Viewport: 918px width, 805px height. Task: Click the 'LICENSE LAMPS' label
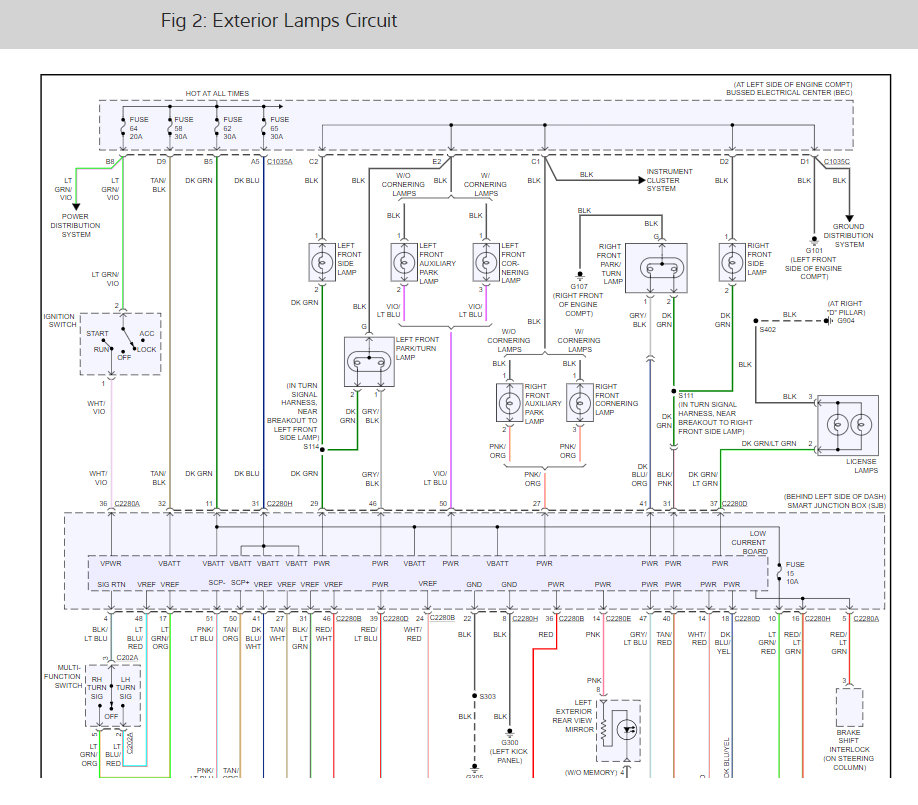tap(862, 466)
